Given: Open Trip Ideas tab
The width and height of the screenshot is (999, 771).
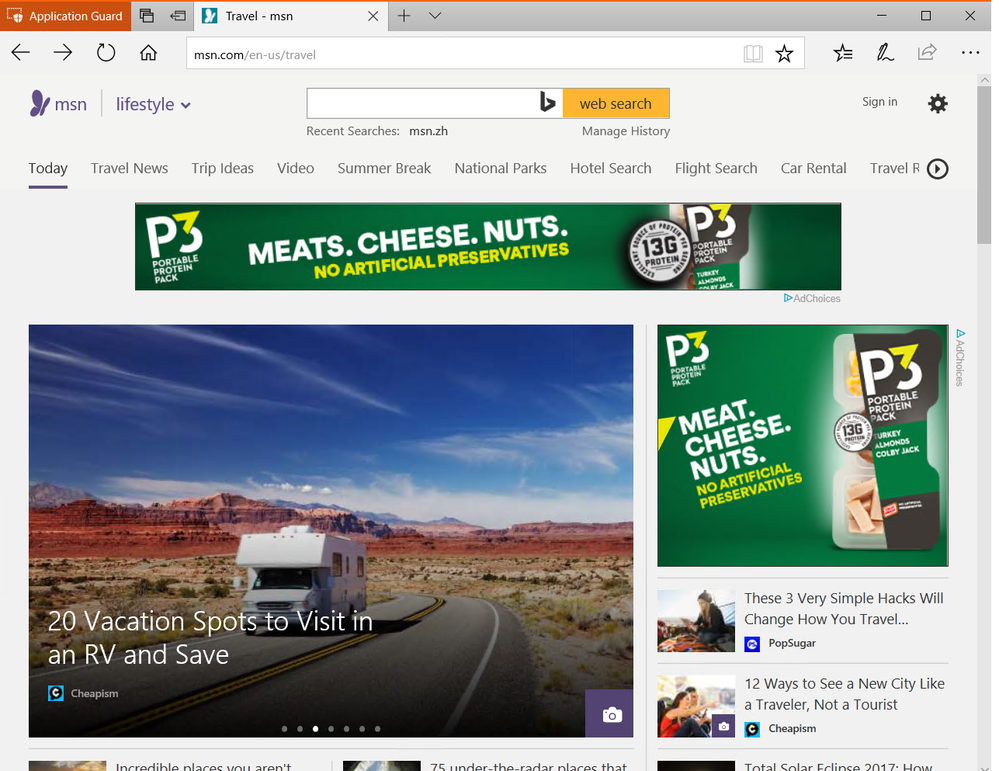Looking at the screenshot, I should [222, 168].
